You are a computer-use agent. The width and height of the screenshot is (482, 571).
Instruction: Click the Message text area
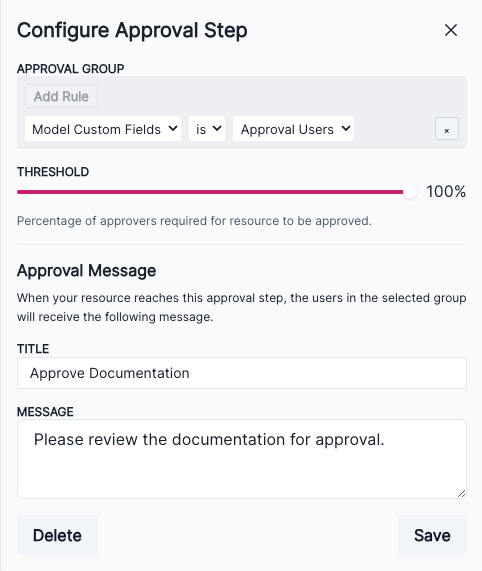242,459
